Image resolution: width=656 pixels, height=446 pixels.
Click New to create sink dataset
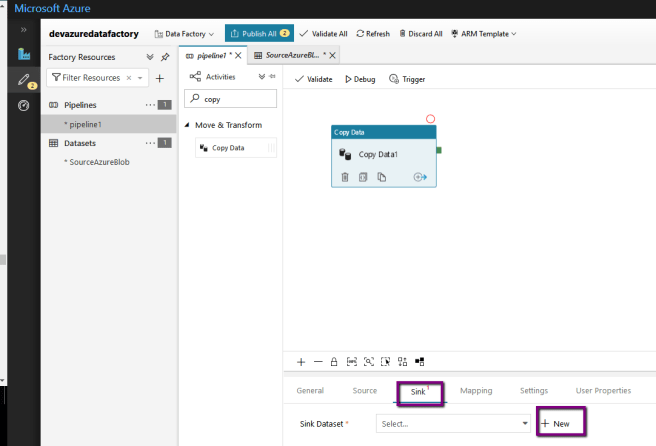(x=555, y=423)
